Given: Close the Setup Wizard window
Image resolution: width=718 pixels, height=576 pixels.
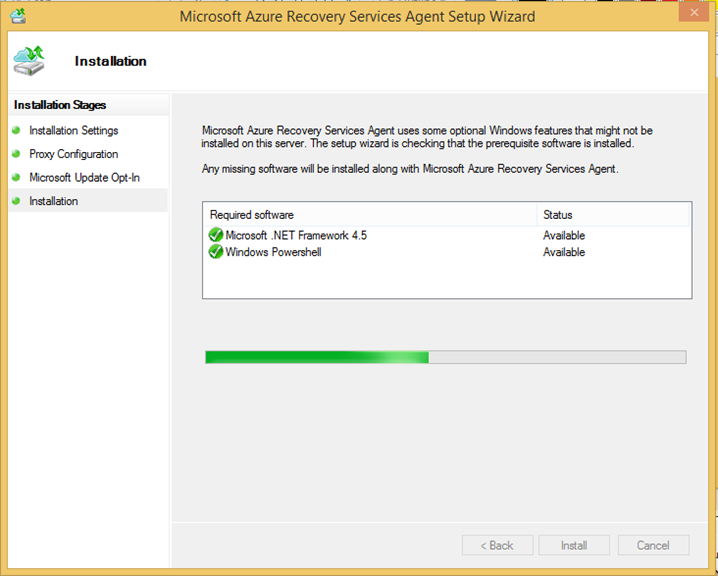Looking at the screenshot, I should (694, 12).
